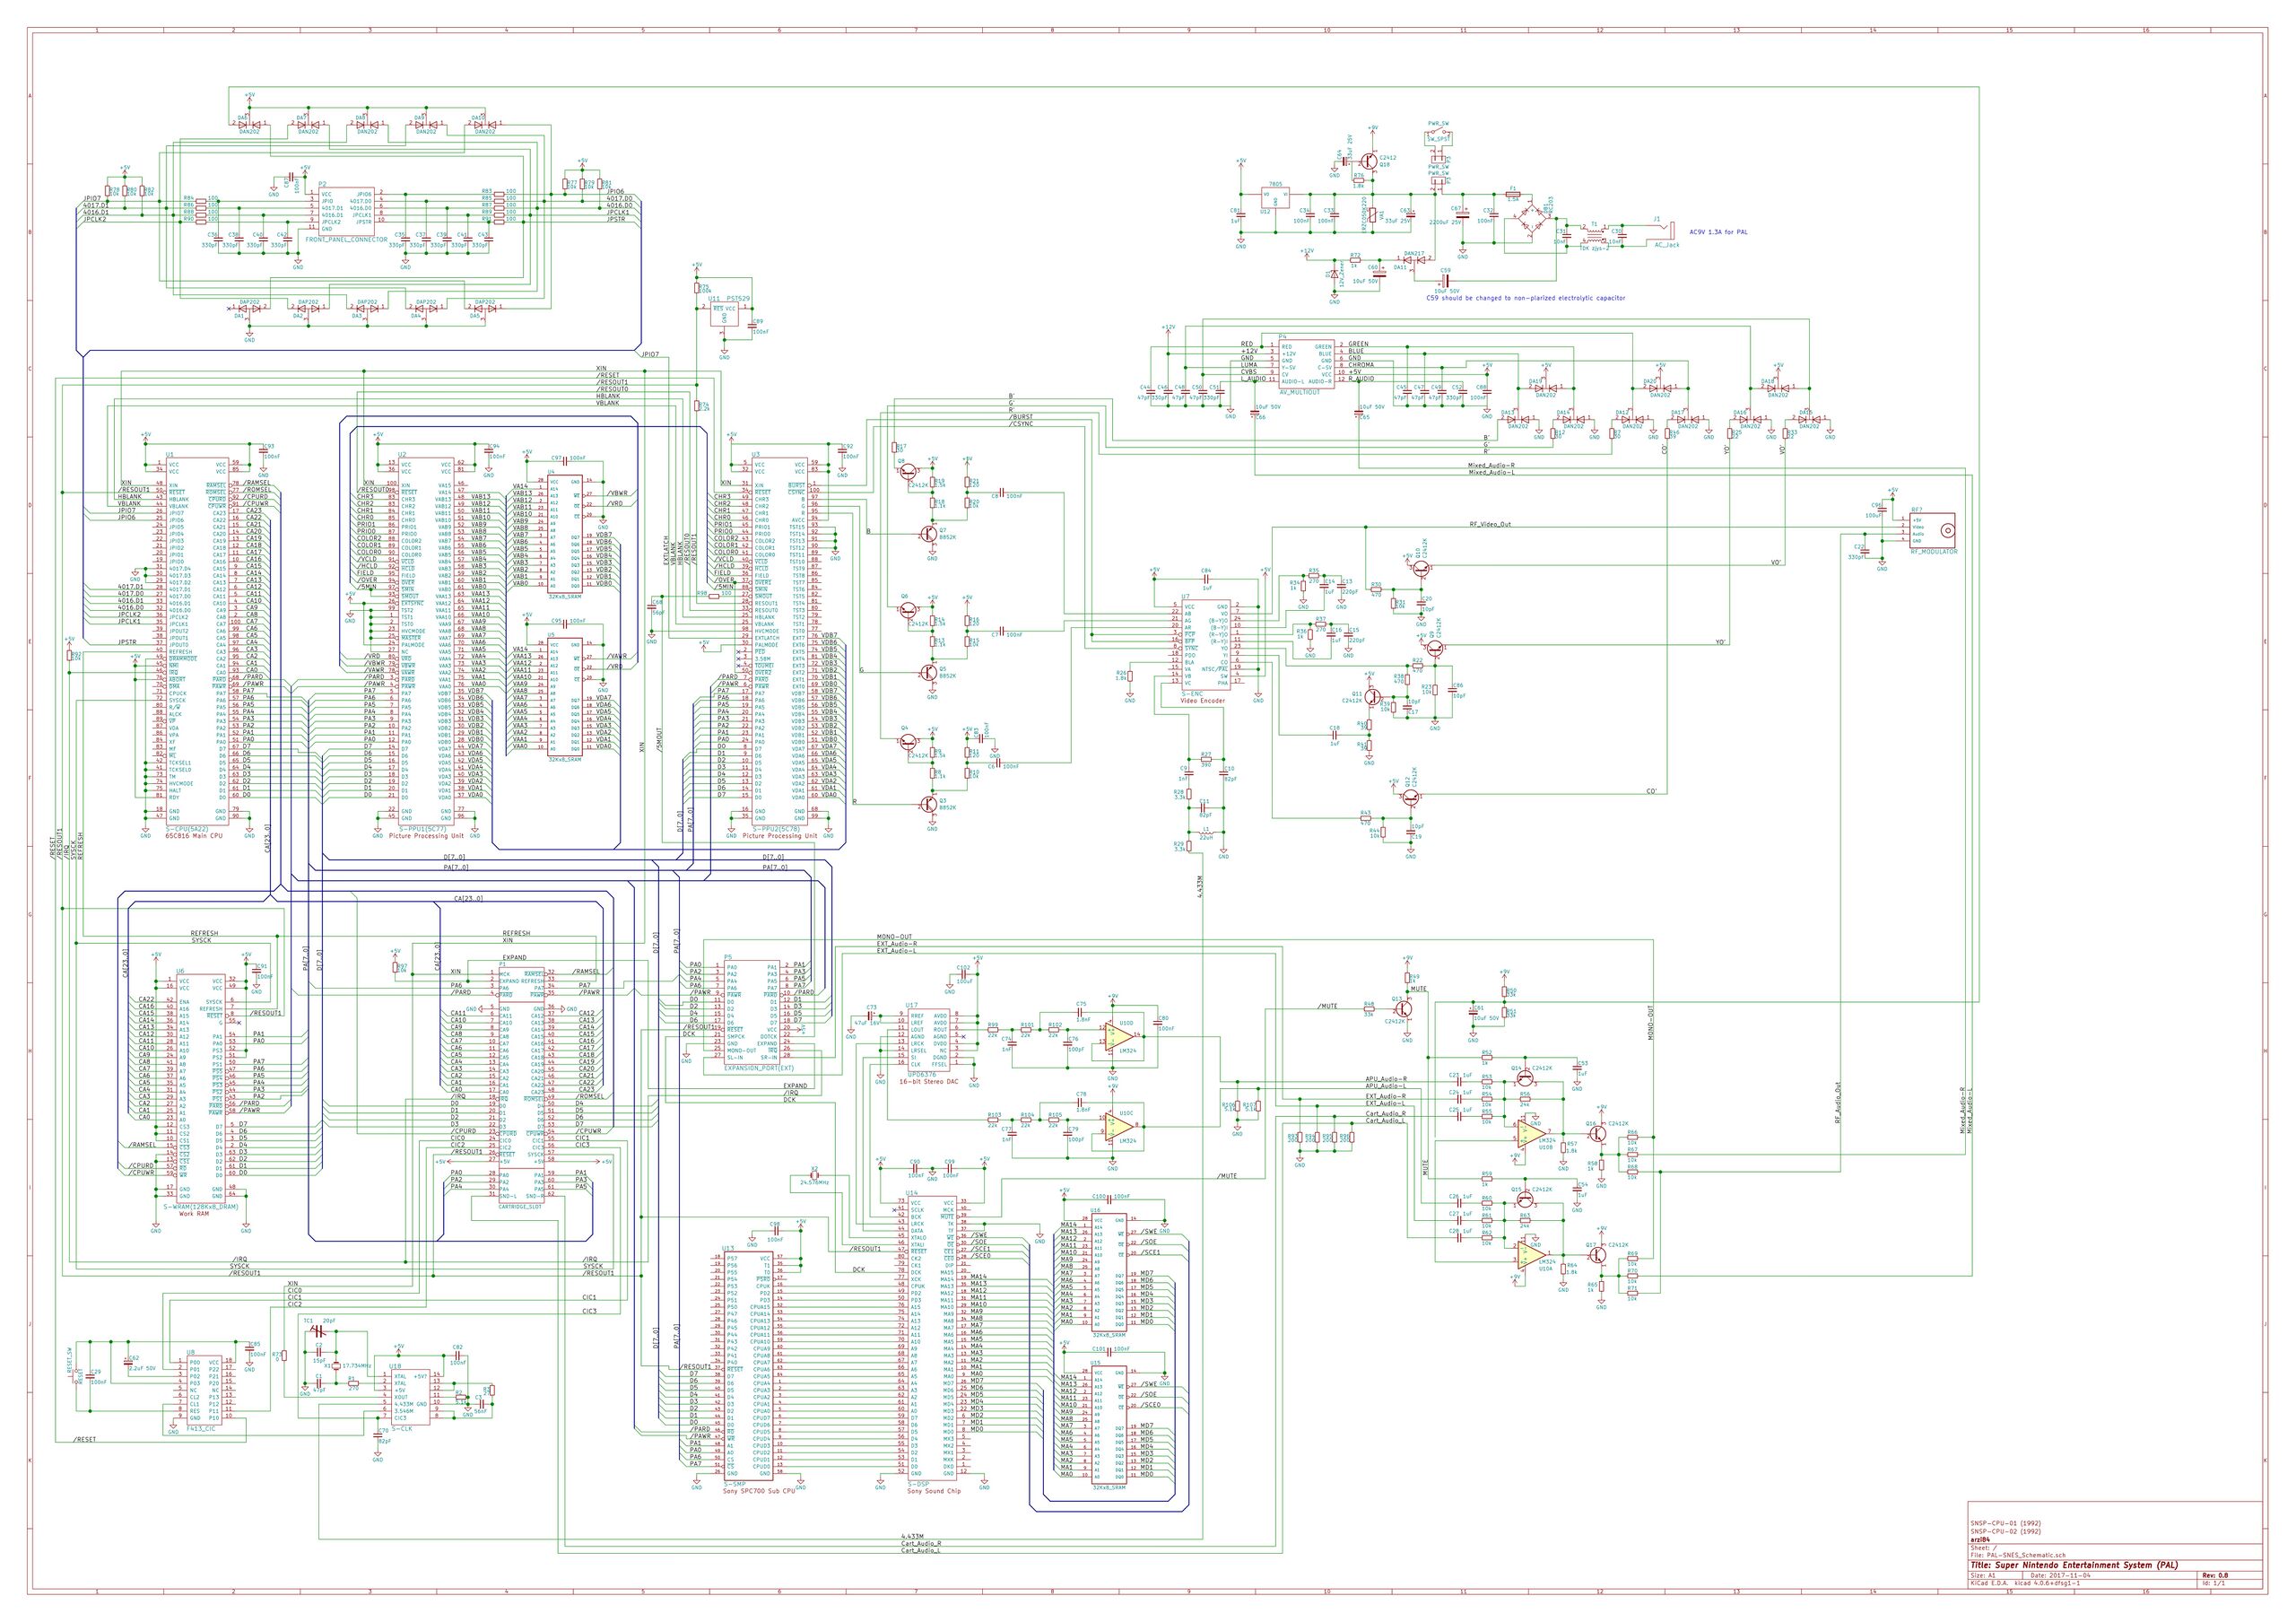The width and height of the screenshot is (2296, 1622).
Task: Click the S-CPU 65C816 main CPU chip
Action: [x=196, y=640]
